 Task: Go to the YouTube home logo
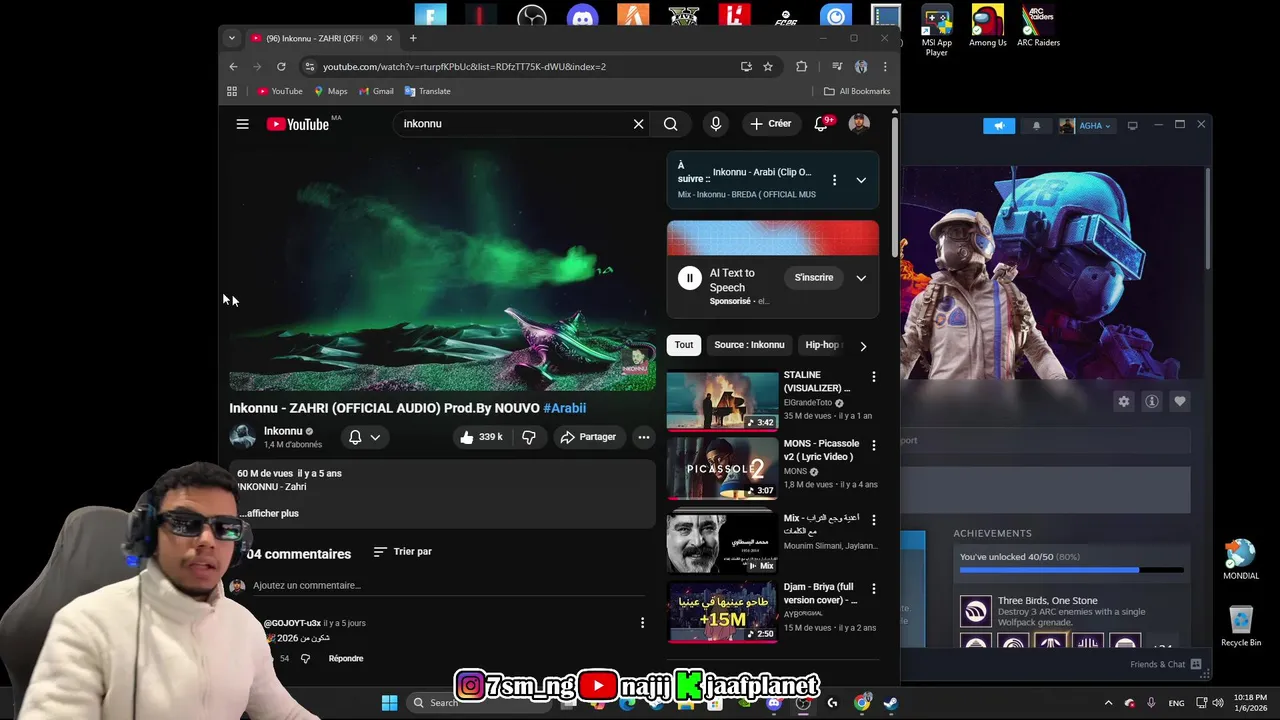pos(298,124)
